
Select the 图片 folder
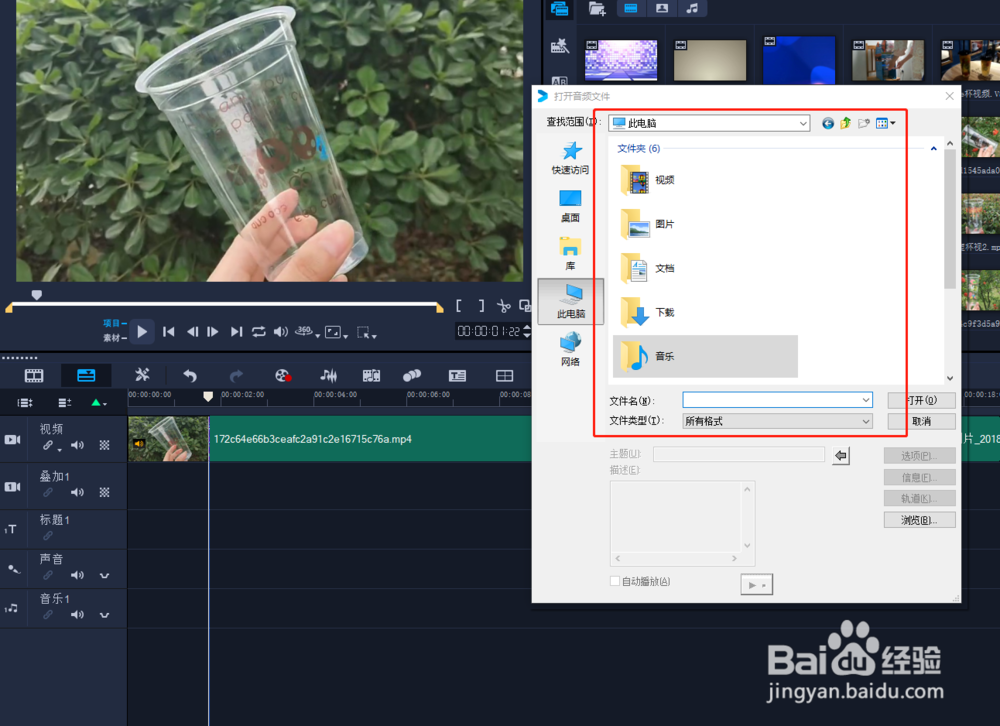pyautogui.click(x=648, y=224)
